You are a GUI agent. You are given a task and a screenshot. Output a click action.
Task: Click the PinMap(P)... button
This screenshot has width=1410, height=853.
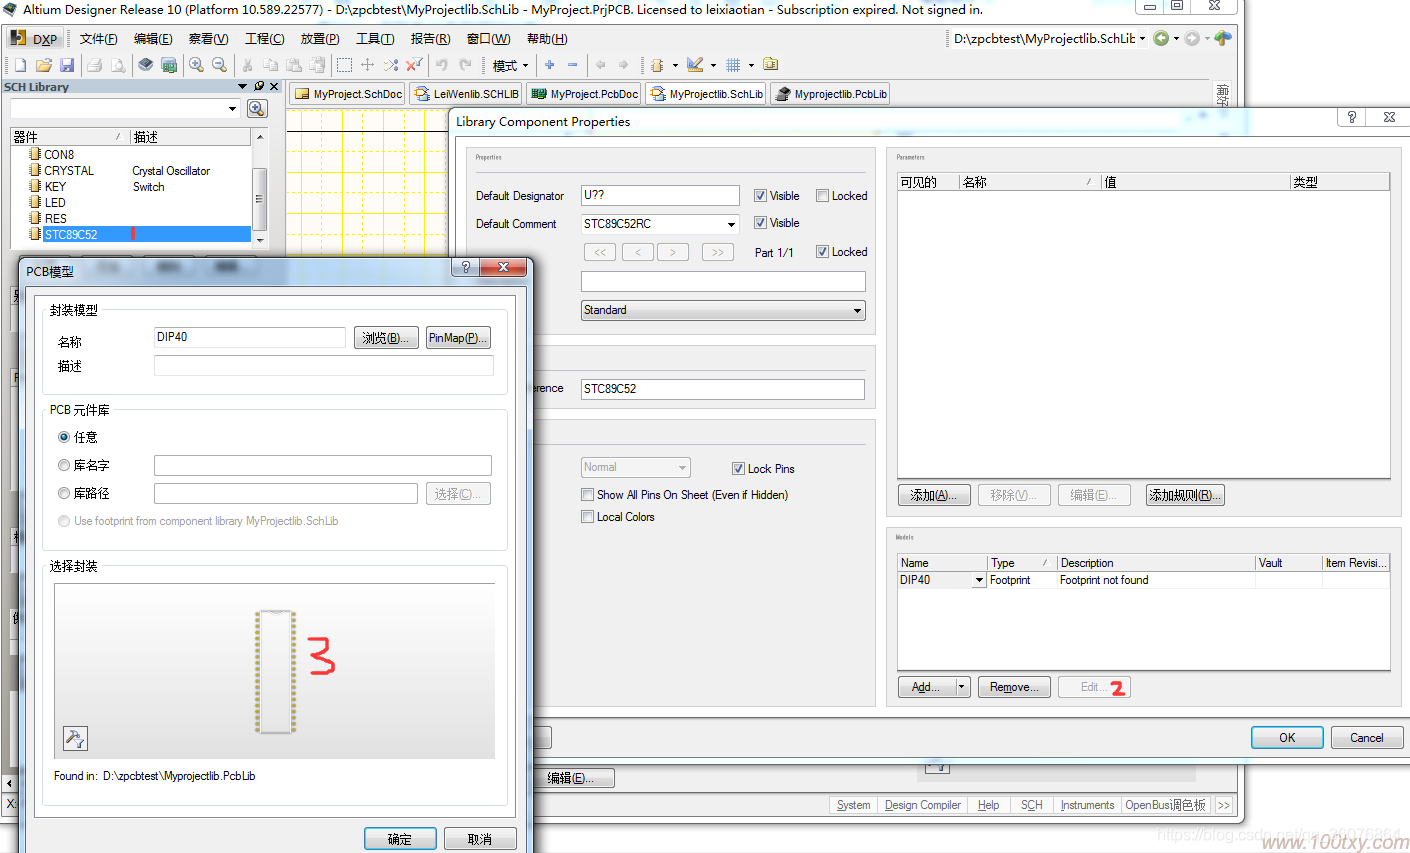coord(458,338)
